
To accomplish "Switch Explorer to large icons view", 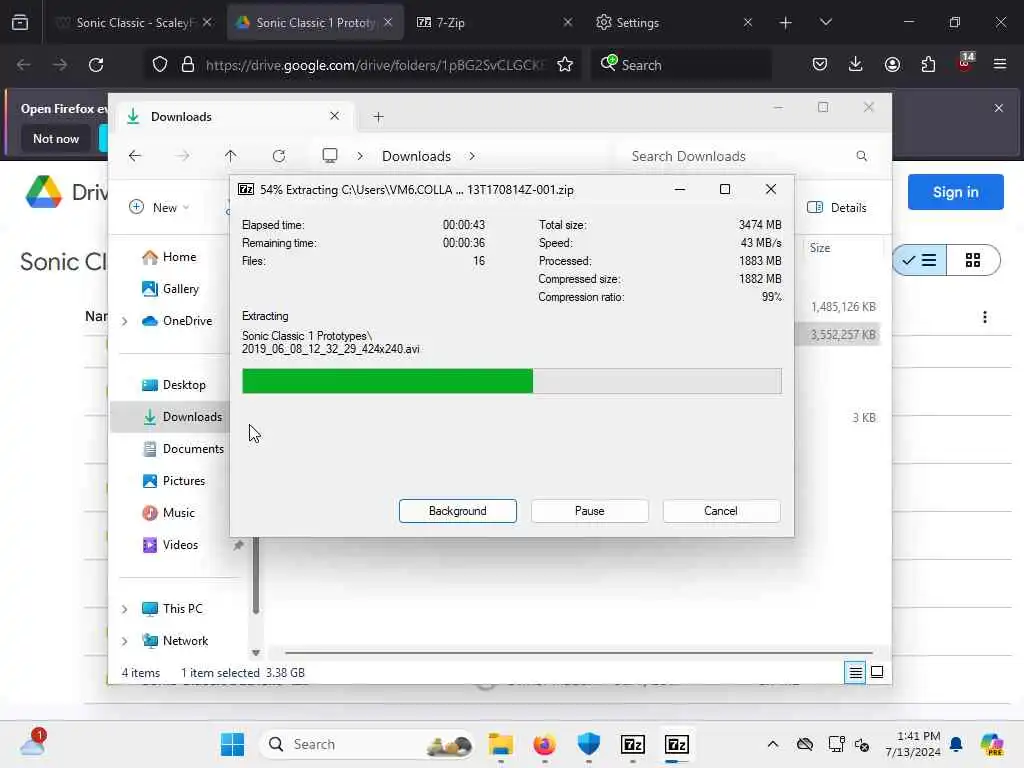I will click(877, 672).
